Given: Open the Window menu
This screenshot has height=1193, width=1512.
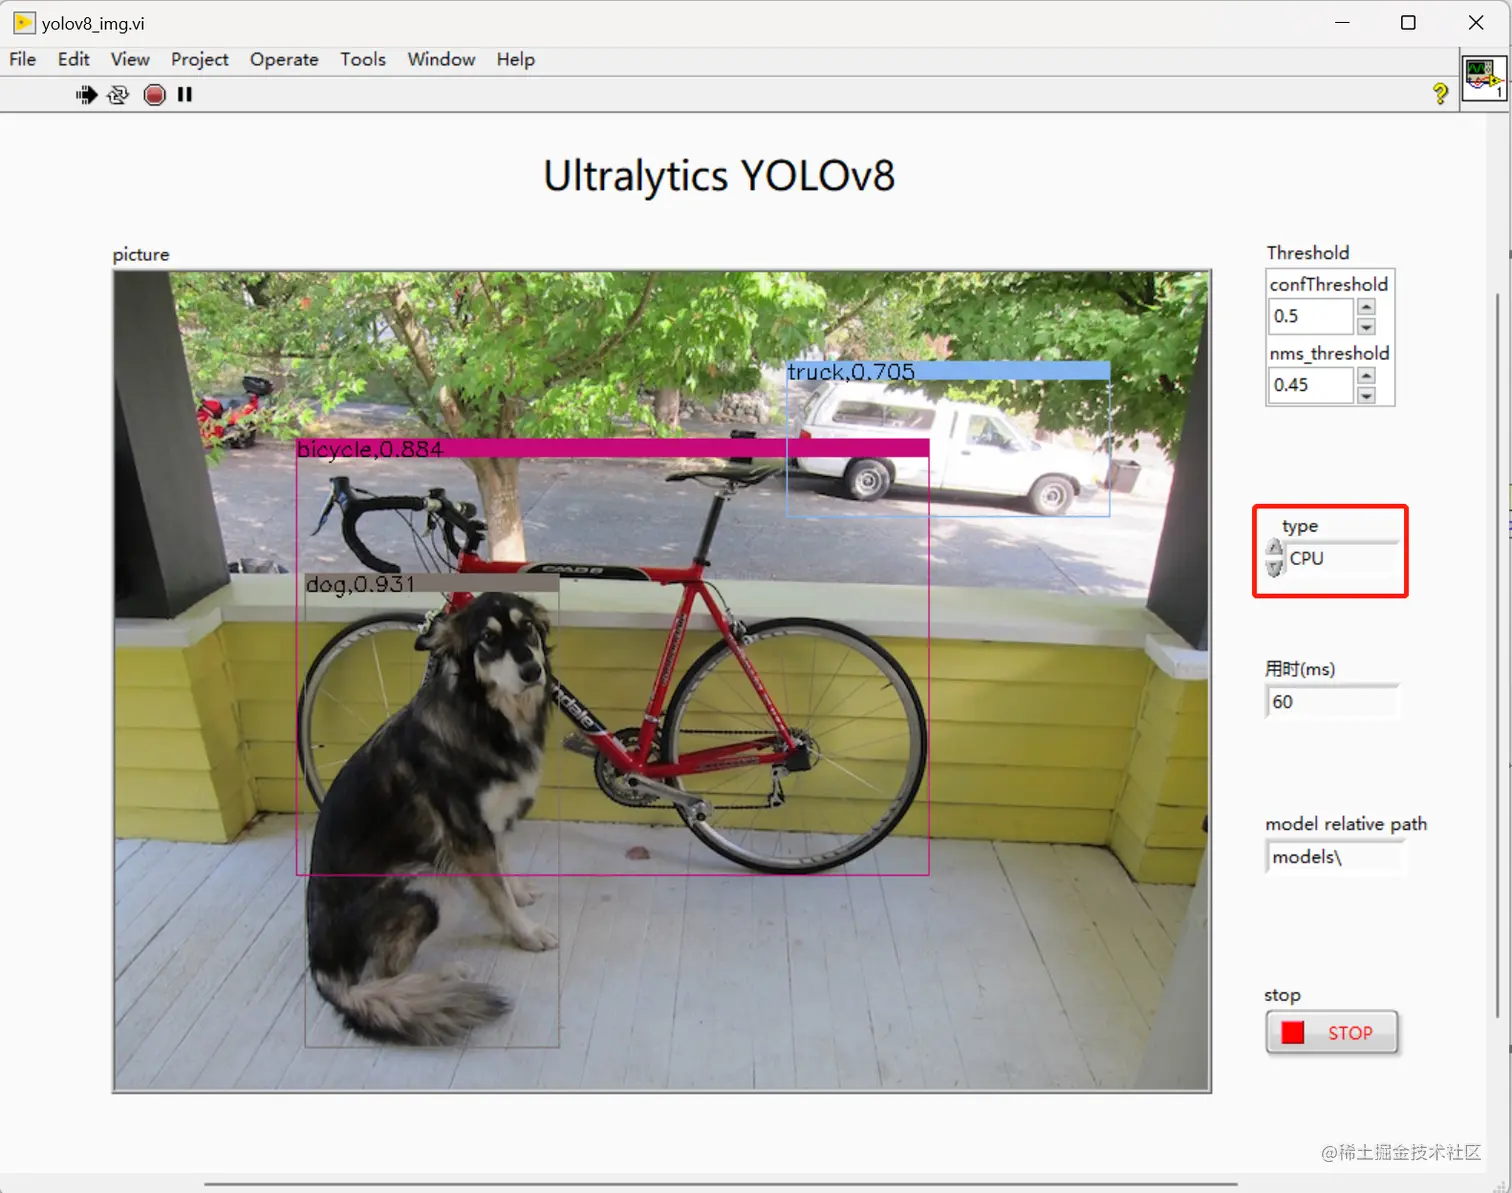Looking at the screenshot, I should [441, 59].
